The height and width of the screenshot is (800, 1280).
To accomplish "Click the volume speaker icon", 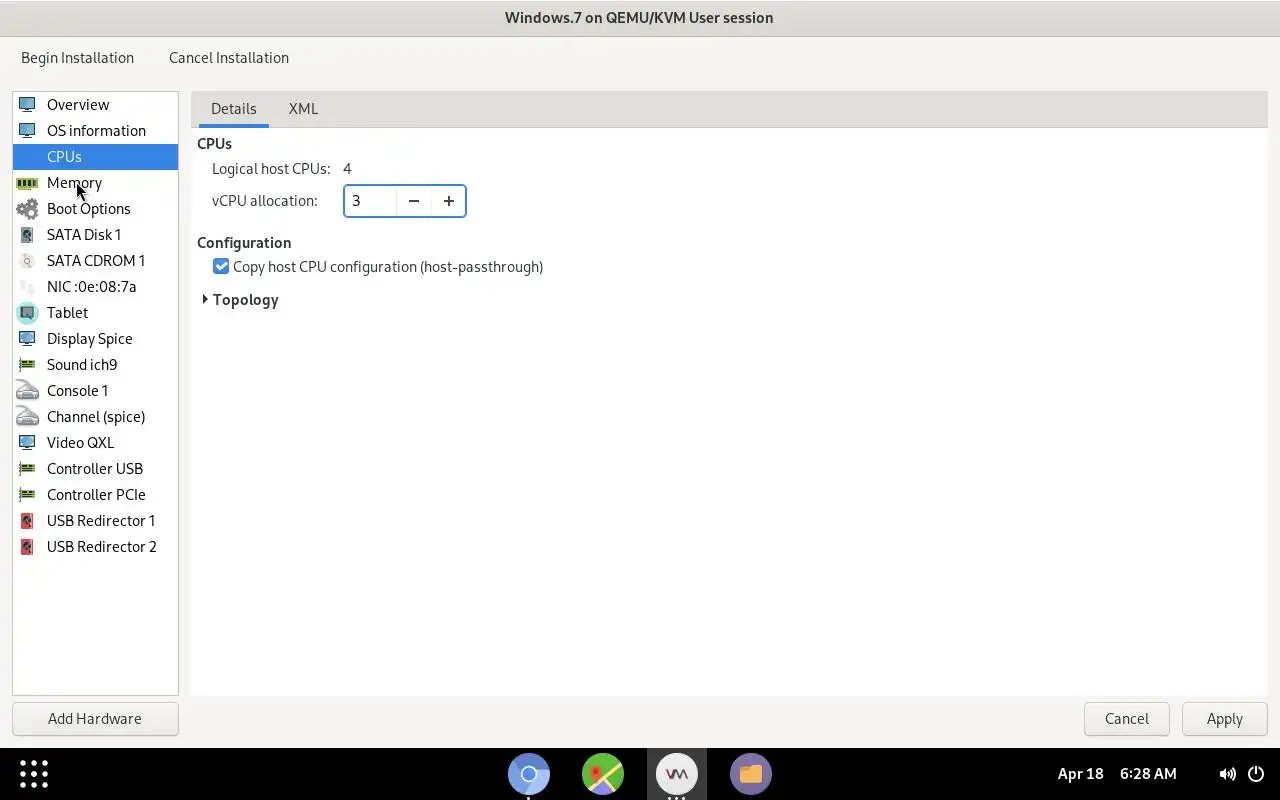I will point(1227,774).
